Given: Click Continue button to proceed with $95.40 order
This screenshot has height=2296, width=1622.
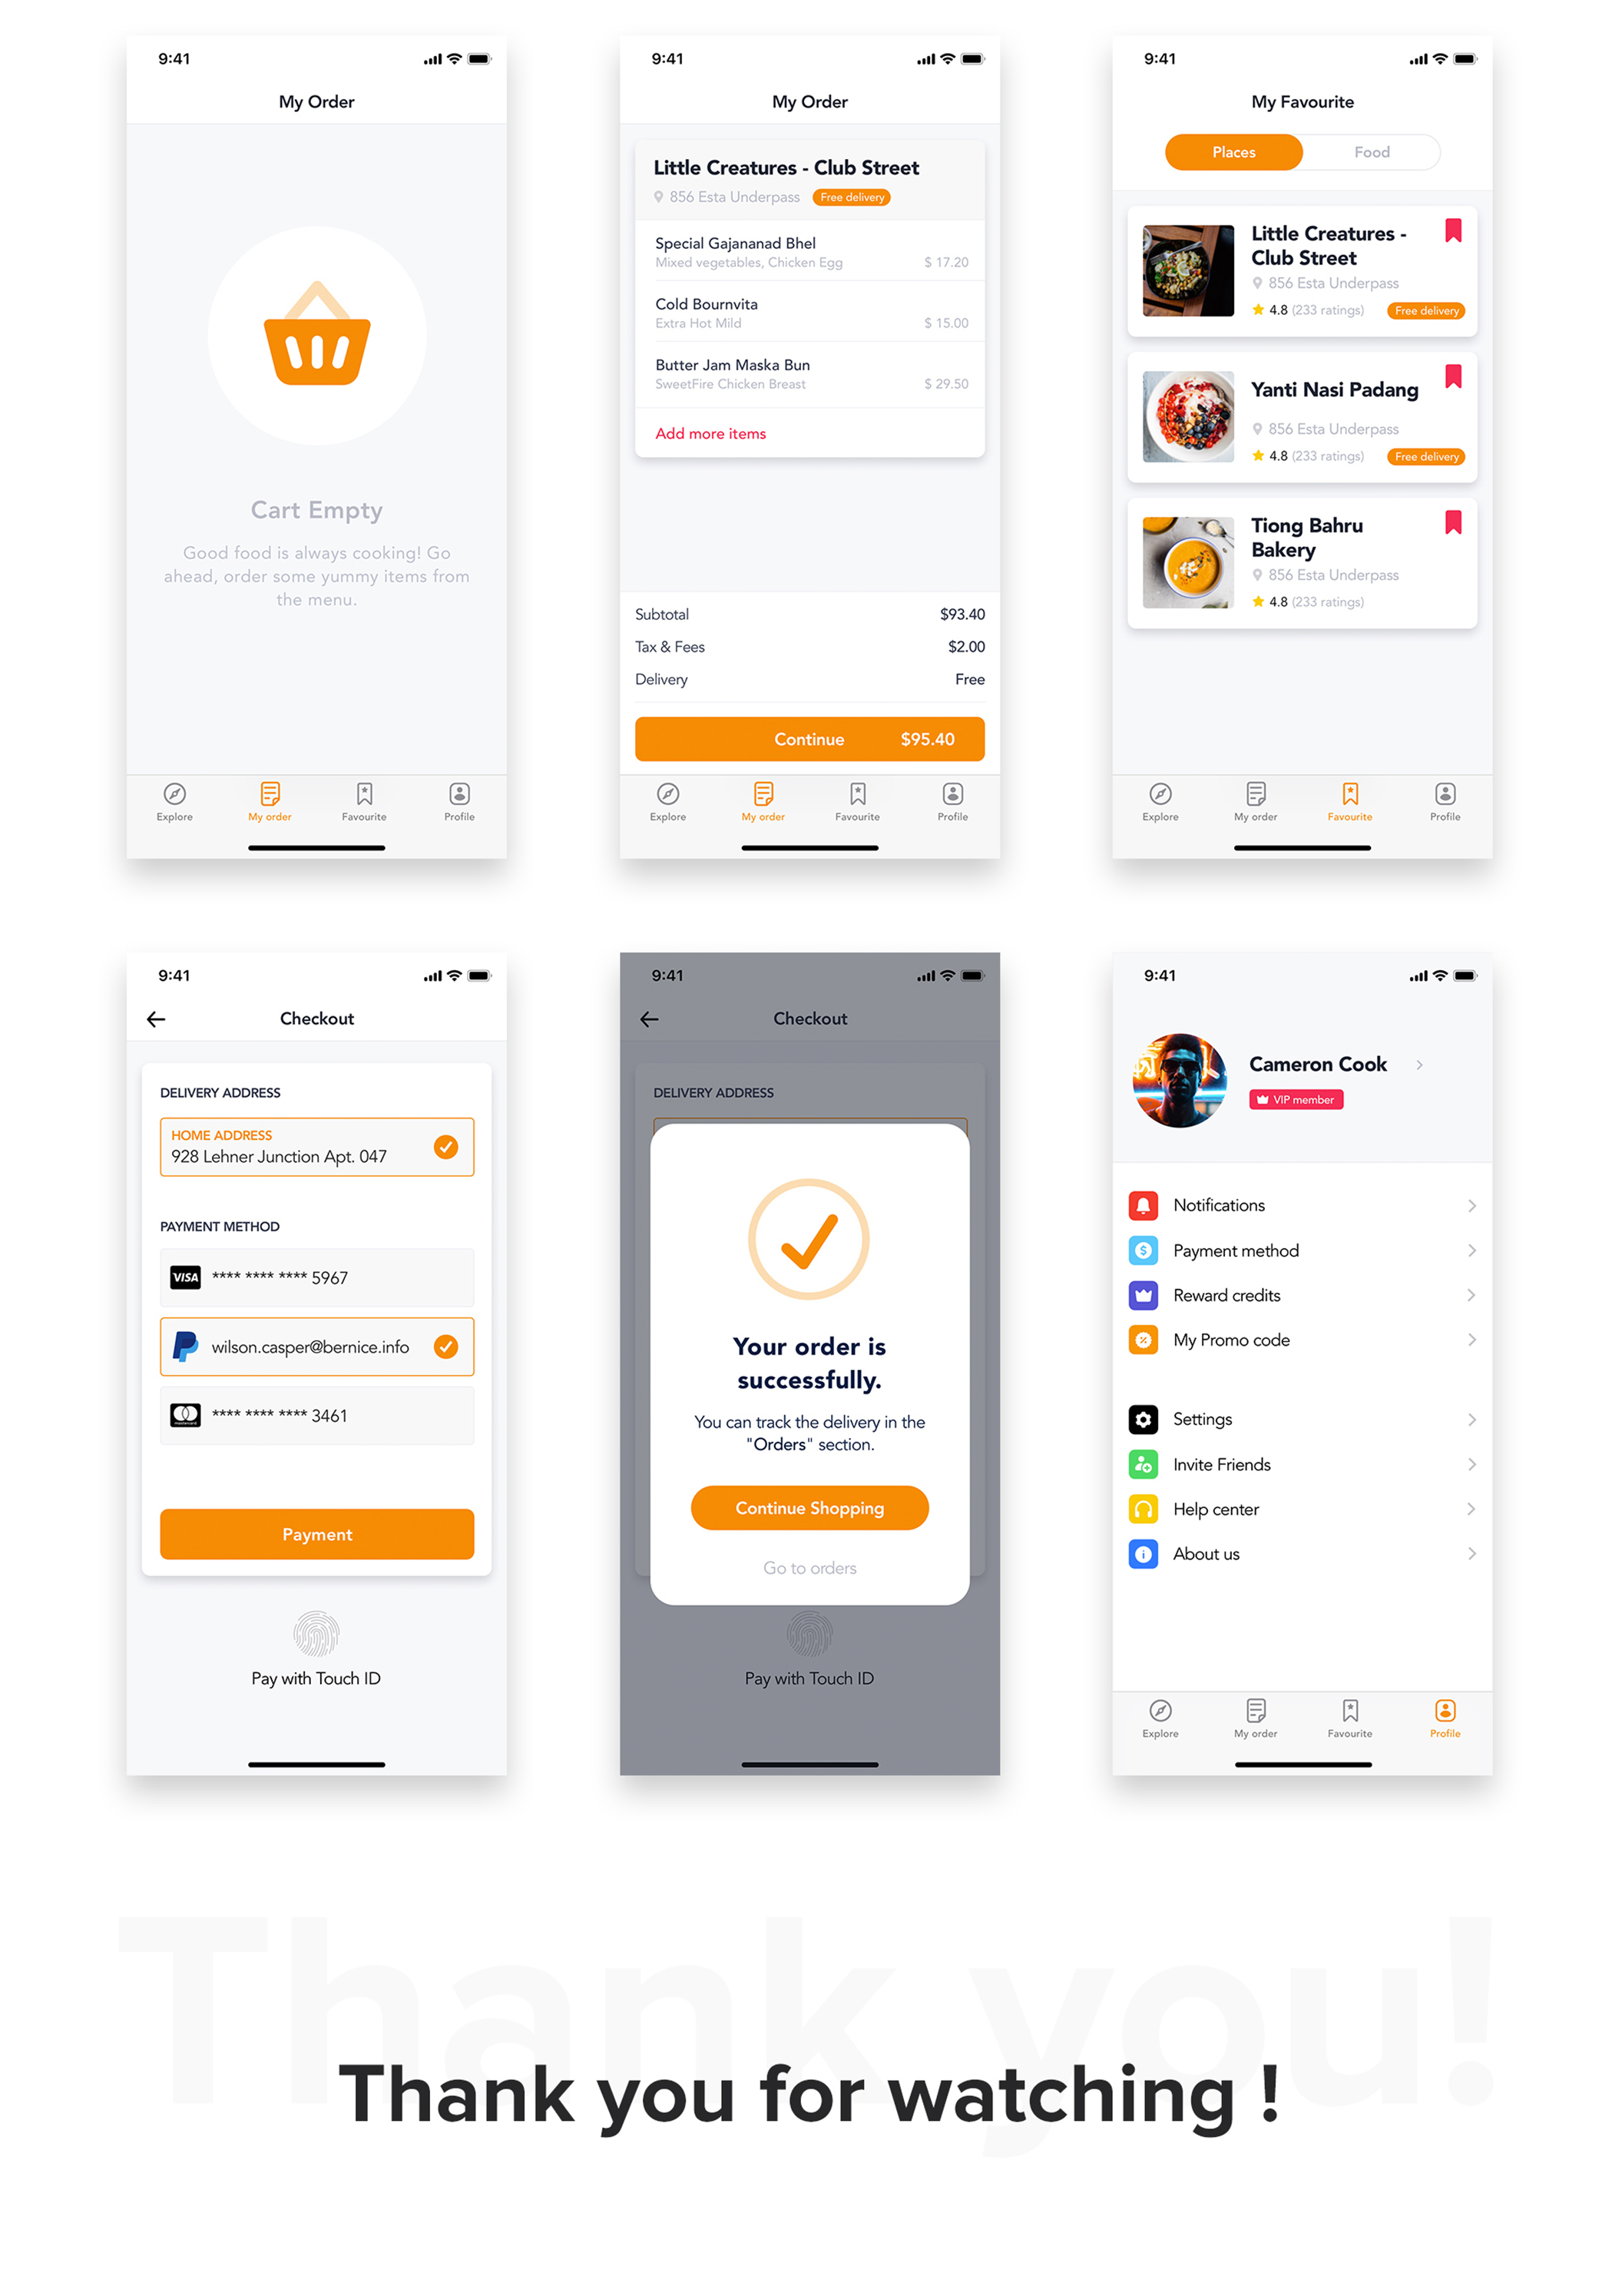Looking at the screenshot, I should pos(811,739).
